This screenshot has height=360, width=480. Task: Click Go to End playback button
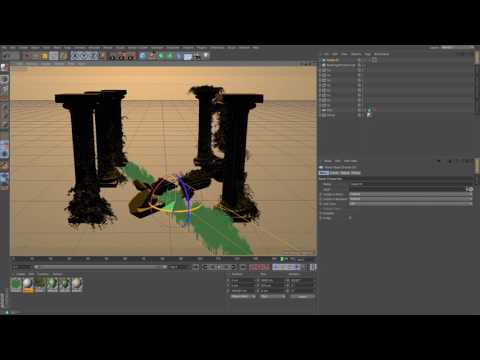[243, 267]
